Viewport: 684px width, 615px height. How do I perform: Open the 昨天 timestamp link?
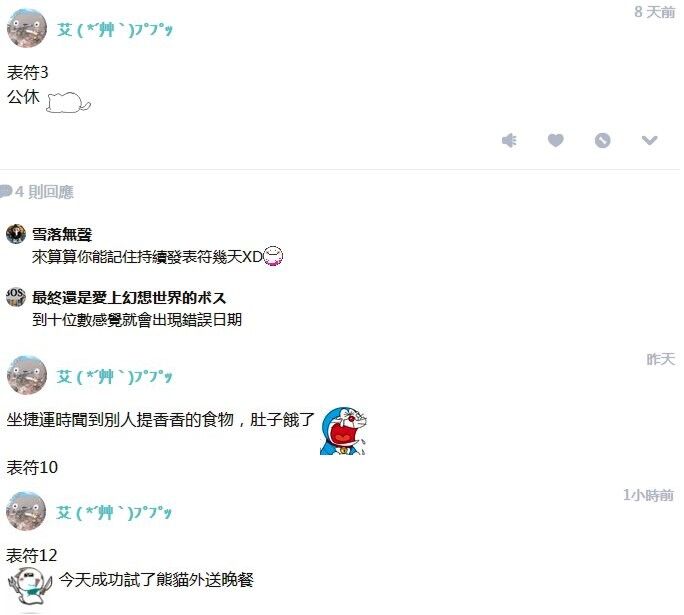tap(660, 359)
